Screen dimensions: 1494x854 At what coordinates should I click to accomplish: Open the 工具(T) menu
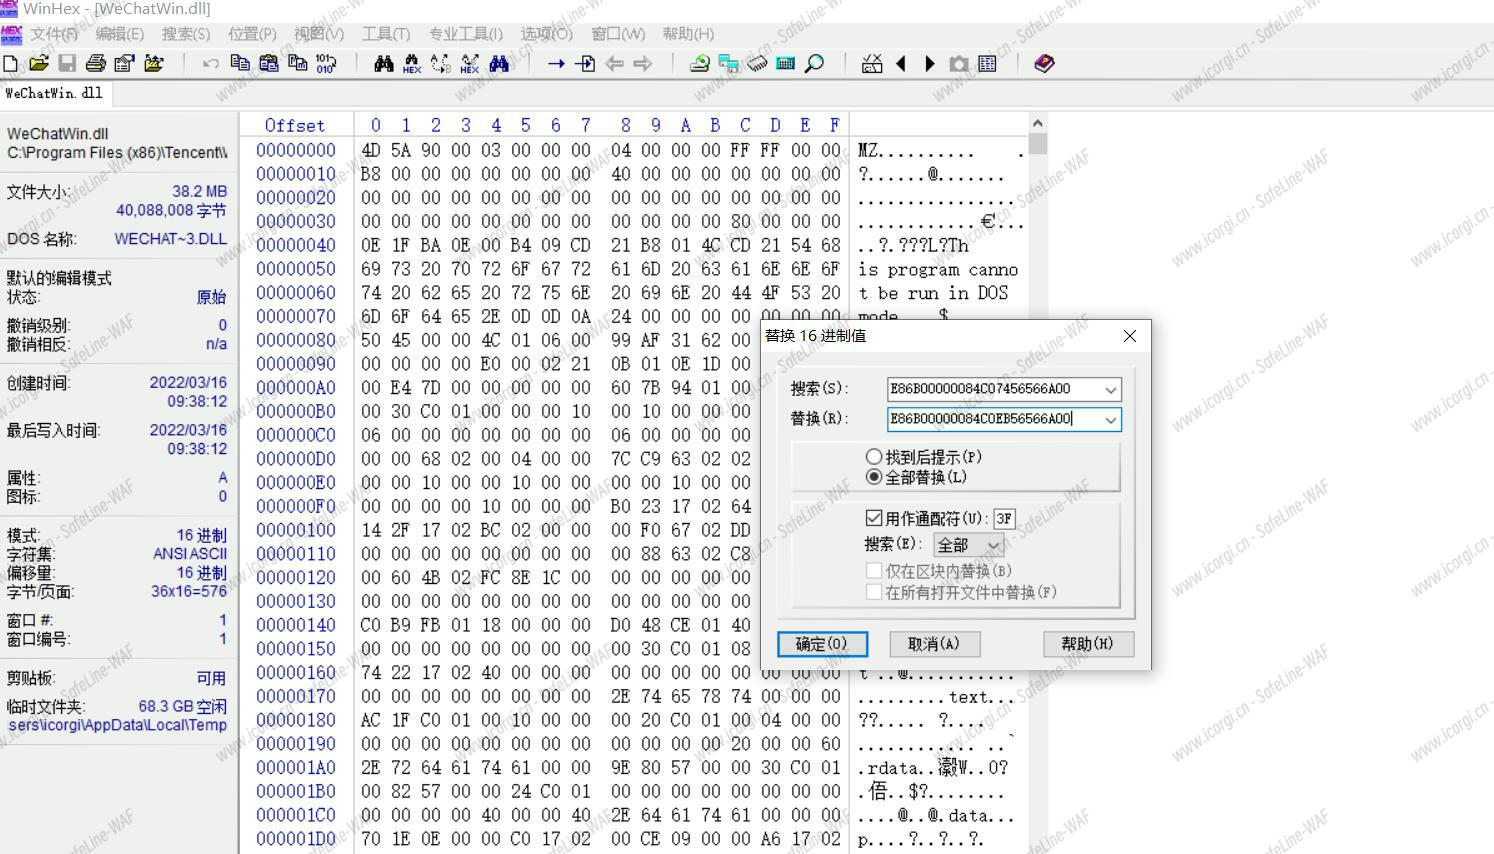pyautogui.click(x=386, y=34)
